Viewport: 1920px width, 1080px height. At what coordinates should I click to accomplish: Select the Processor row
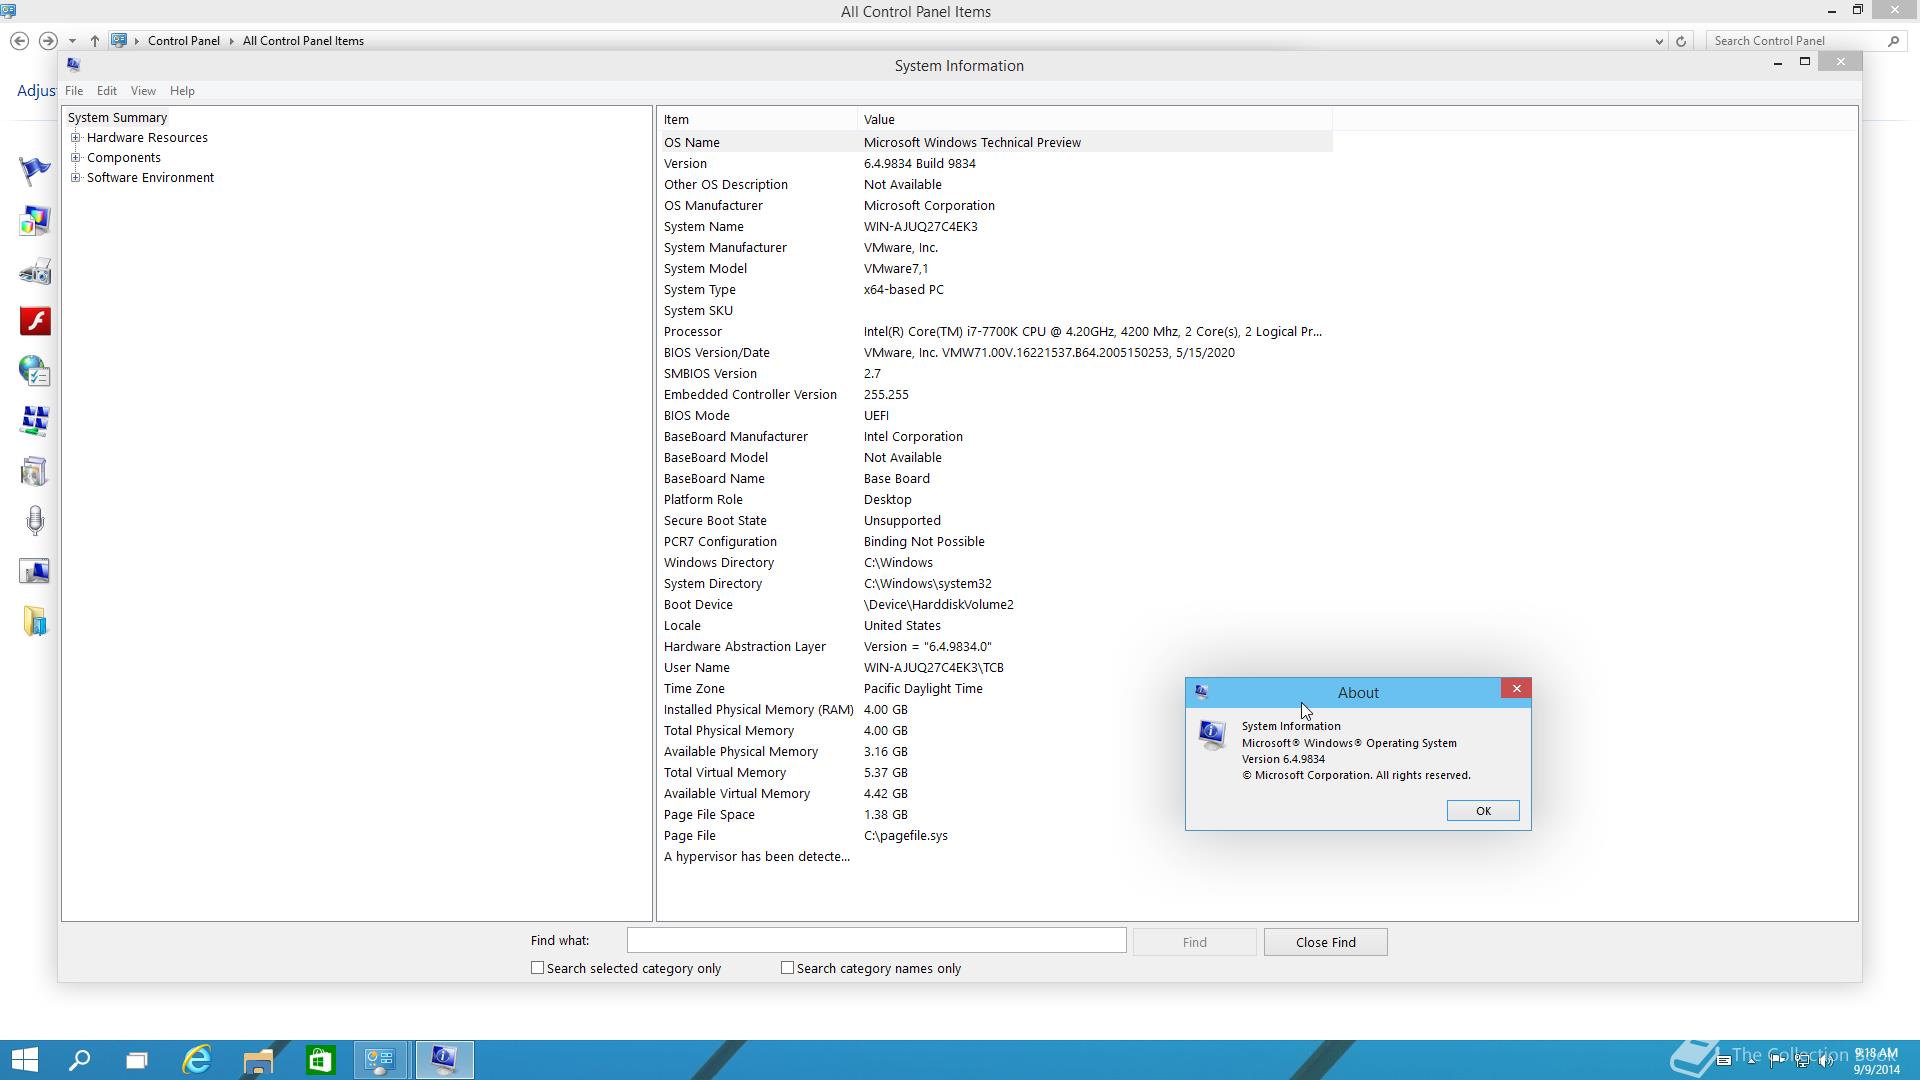pos(995,332)
